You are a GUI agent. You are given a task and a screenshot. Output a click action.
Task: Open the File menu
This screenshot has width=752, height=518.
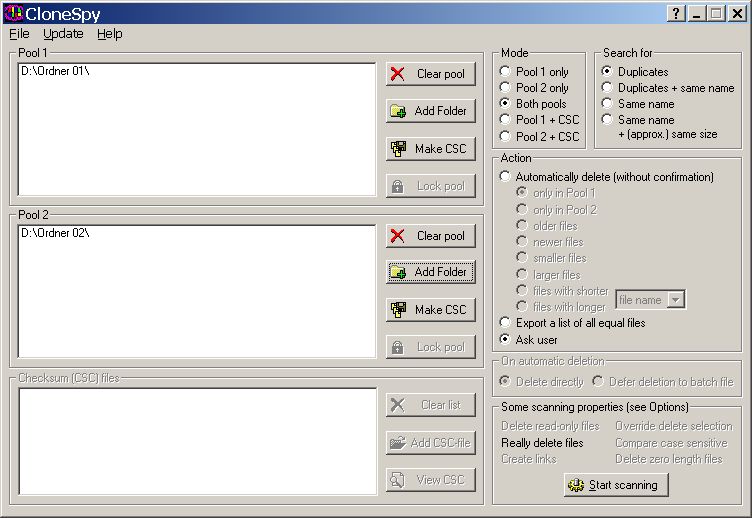(x=19, y=34)
